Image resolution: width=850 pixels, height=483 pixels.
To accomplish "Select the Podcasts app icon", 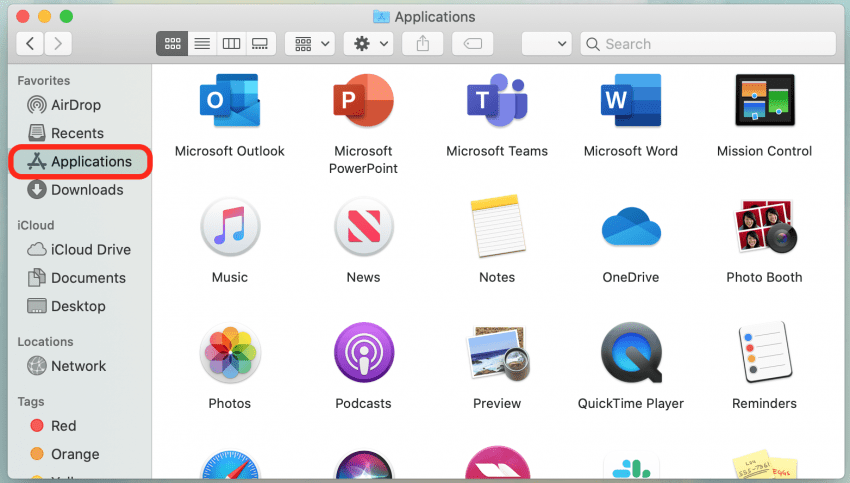I will pos(363,353).
